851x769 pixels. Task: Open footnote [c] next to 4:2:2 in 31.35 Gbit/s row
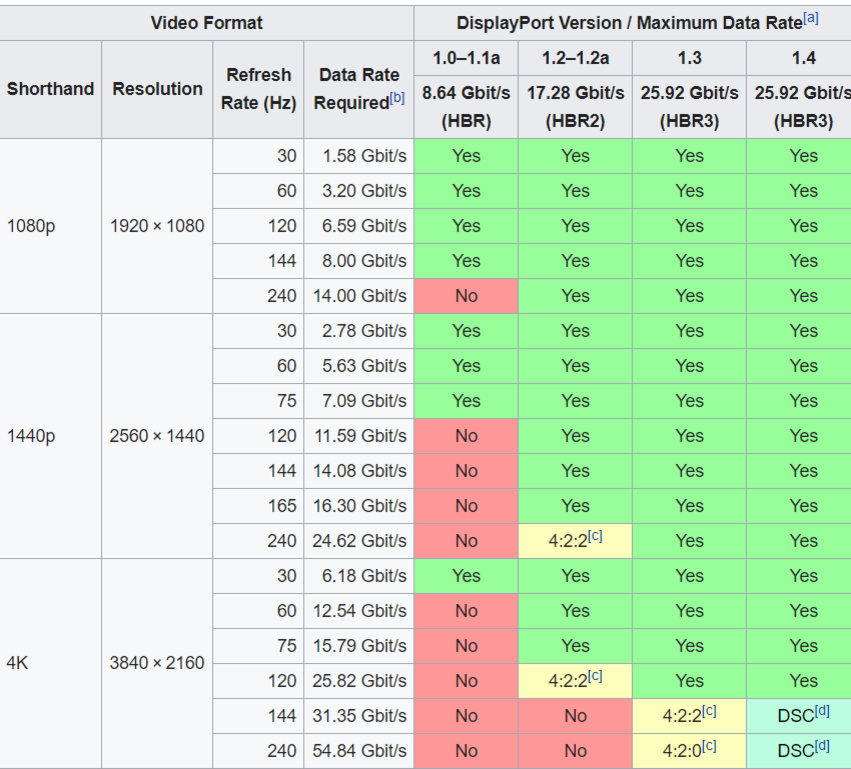click(709, 711)
